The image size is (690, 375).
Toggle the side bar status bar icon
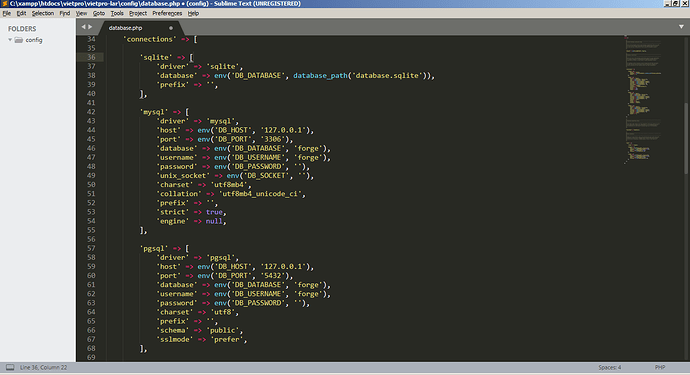(x=10, y=367)
